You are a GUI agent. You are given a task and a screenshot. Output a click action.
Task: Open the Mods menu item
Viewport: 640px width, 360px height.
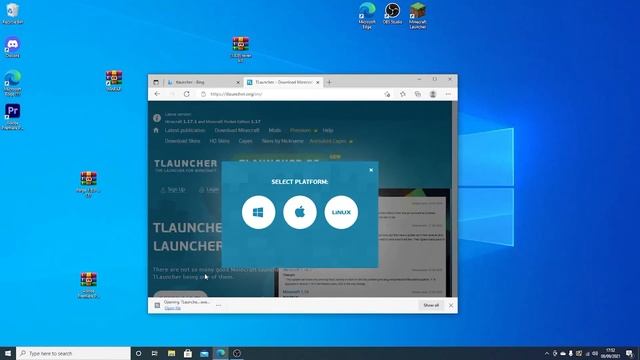tap(275, 130)
